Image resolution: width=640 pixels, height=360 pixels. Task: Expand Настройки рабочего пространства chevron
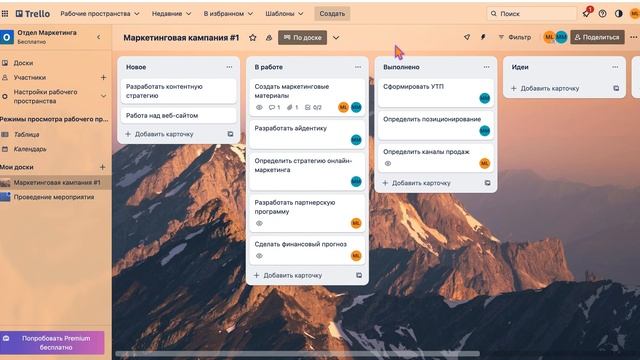click(103, 96)
